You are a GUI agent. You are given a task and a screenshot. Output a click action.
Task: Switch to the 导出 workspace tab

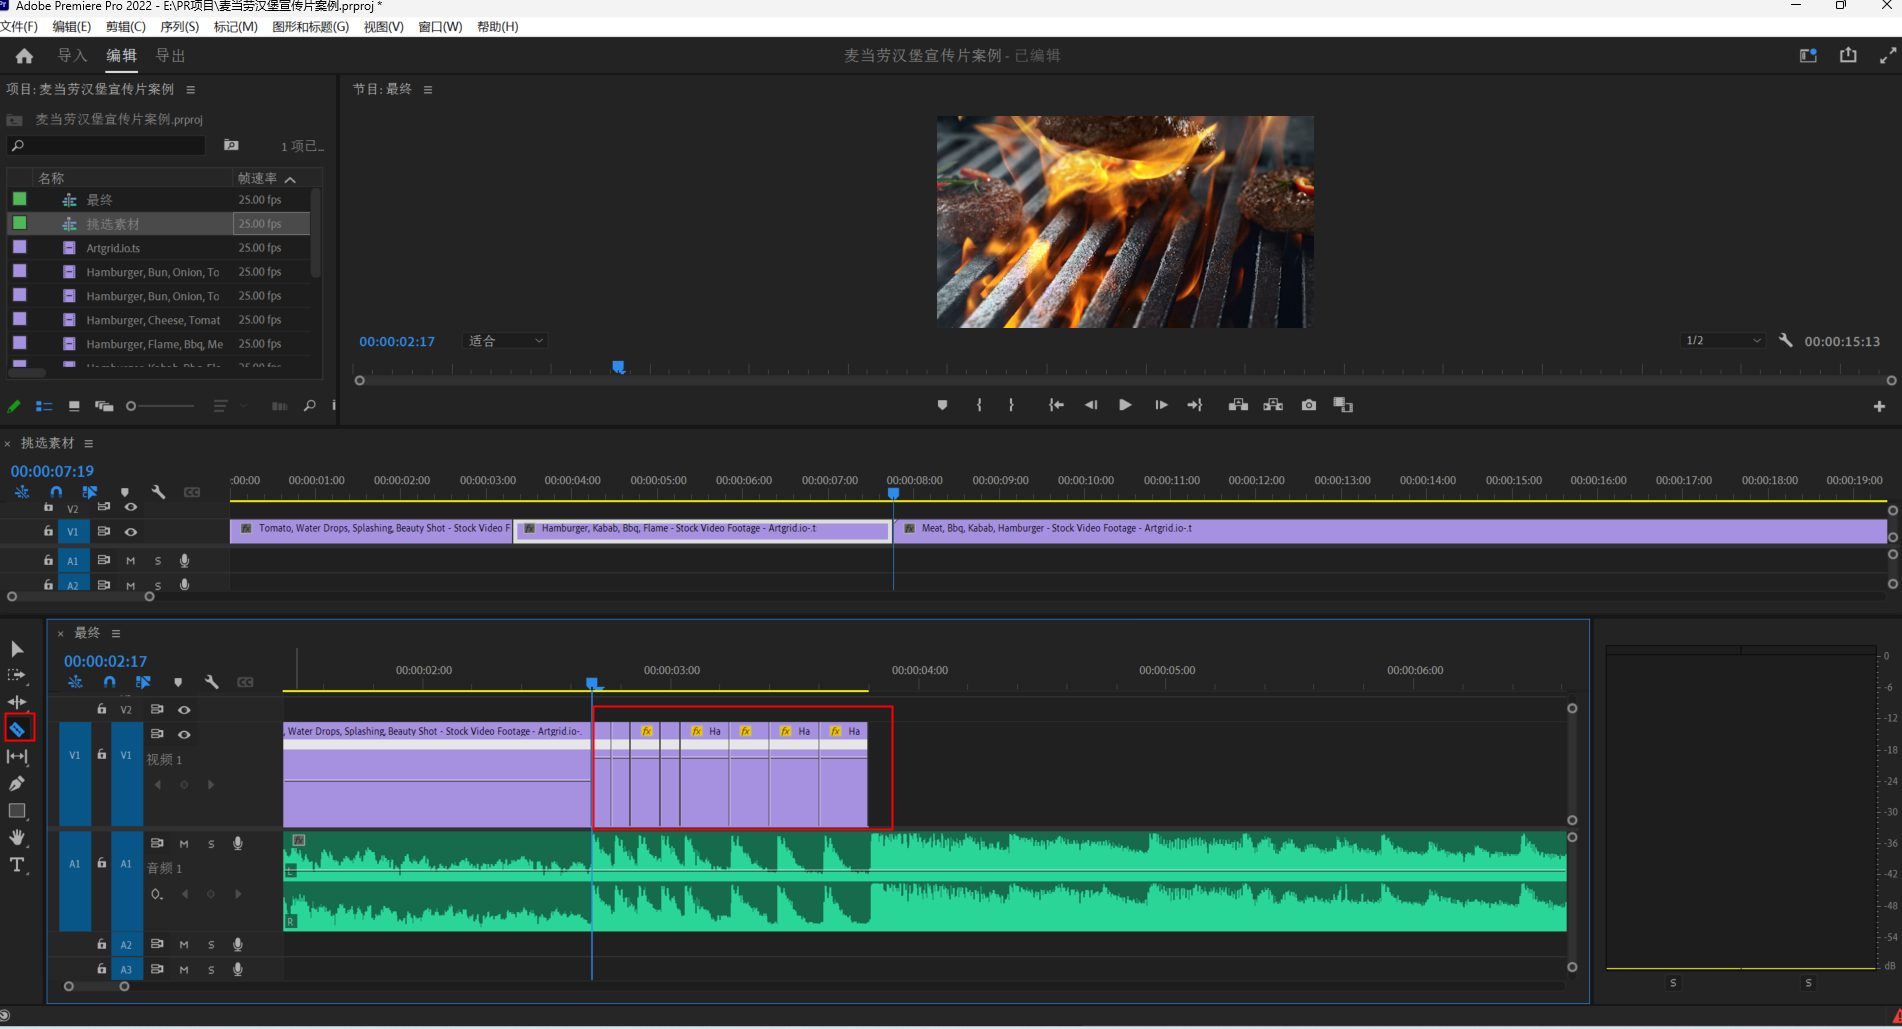(x=170, y=56)
